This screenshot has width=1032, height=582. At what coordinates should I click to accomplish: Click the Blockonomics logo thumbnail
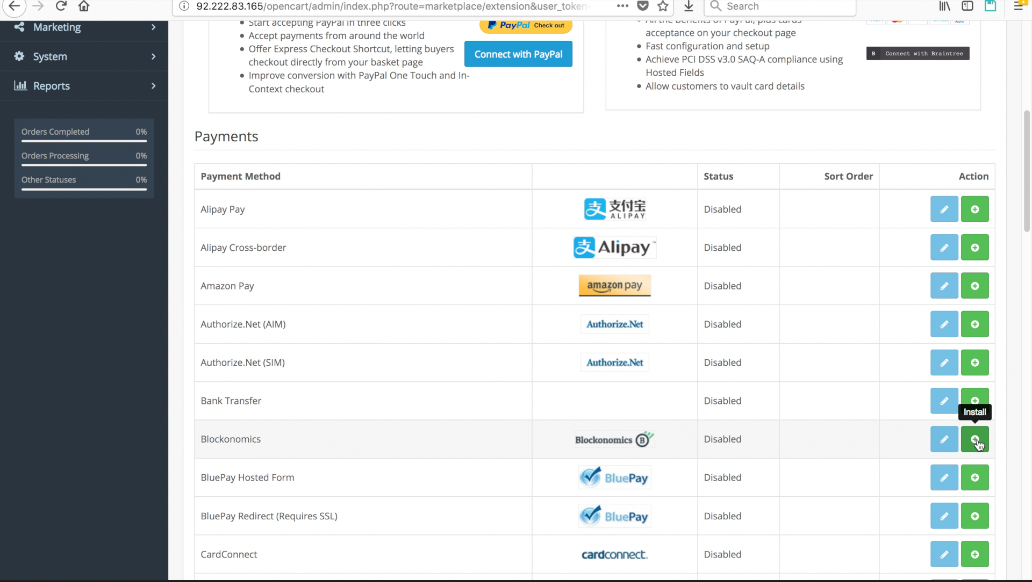615,439
